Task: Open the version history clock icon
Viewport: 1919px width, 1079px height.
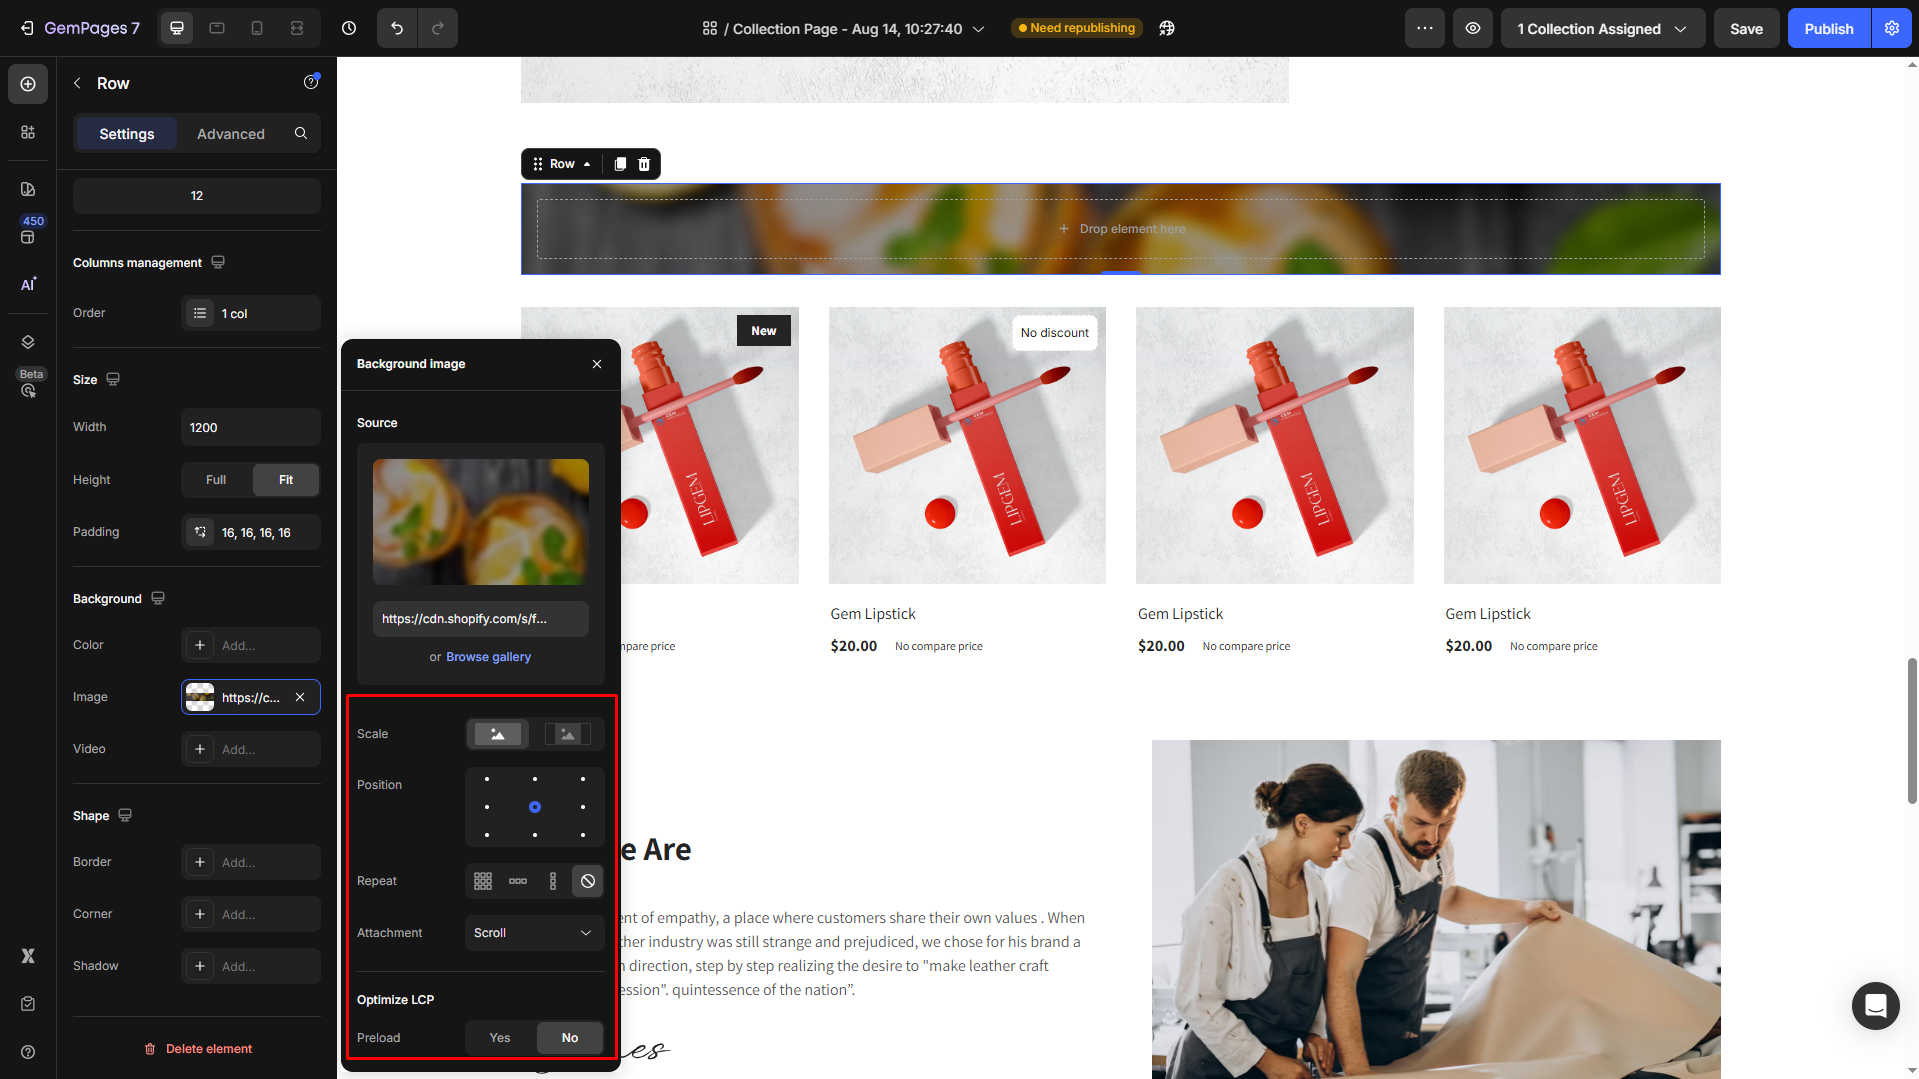Action: pyautogui.click(x=349, y=28)
